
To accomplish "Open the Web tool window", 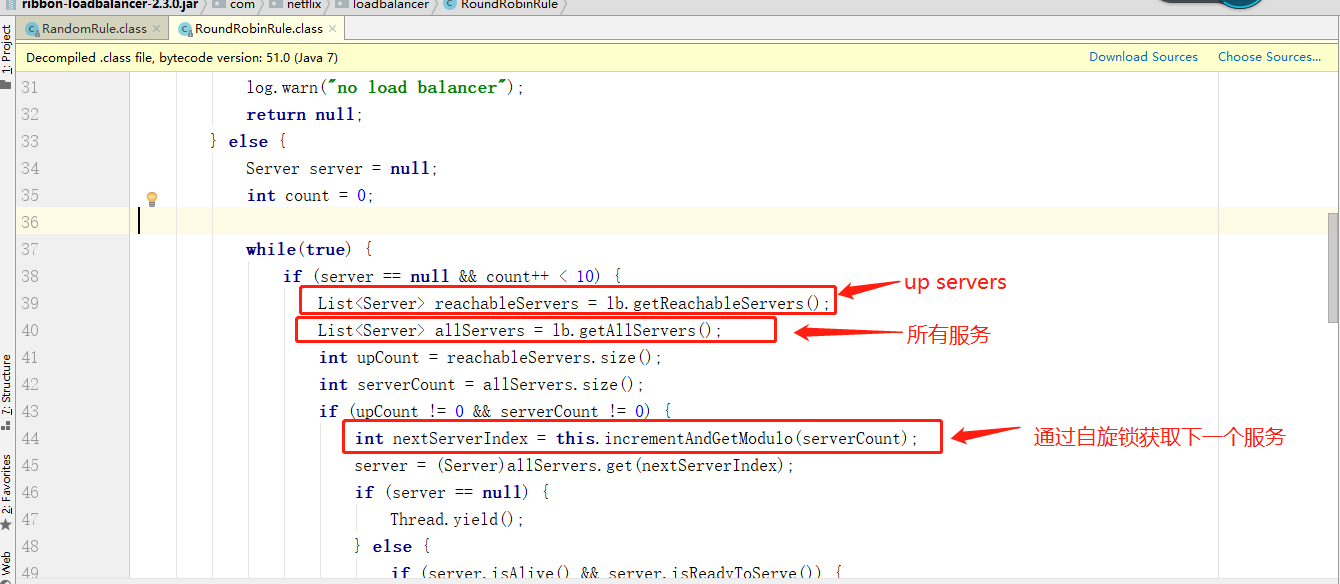I will tap(7, 565).
